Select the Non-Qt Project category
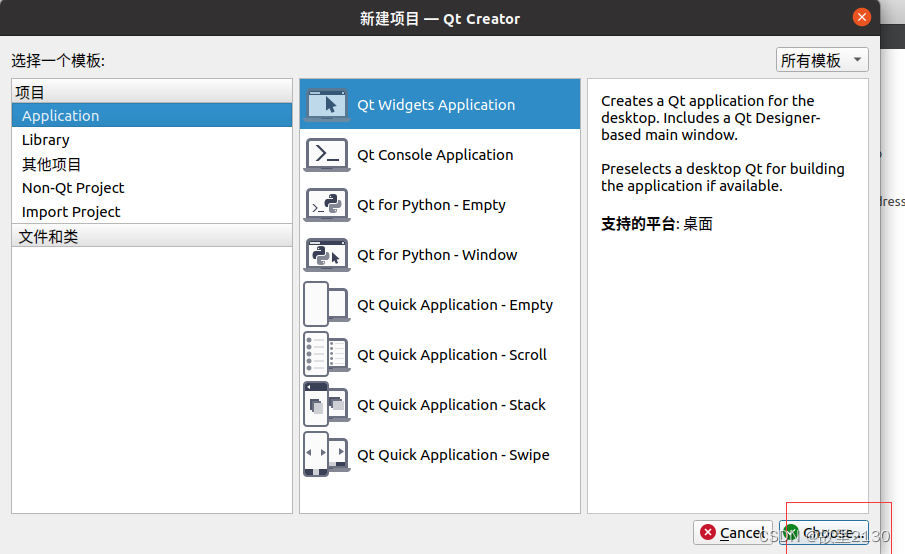 coord(152,188)
